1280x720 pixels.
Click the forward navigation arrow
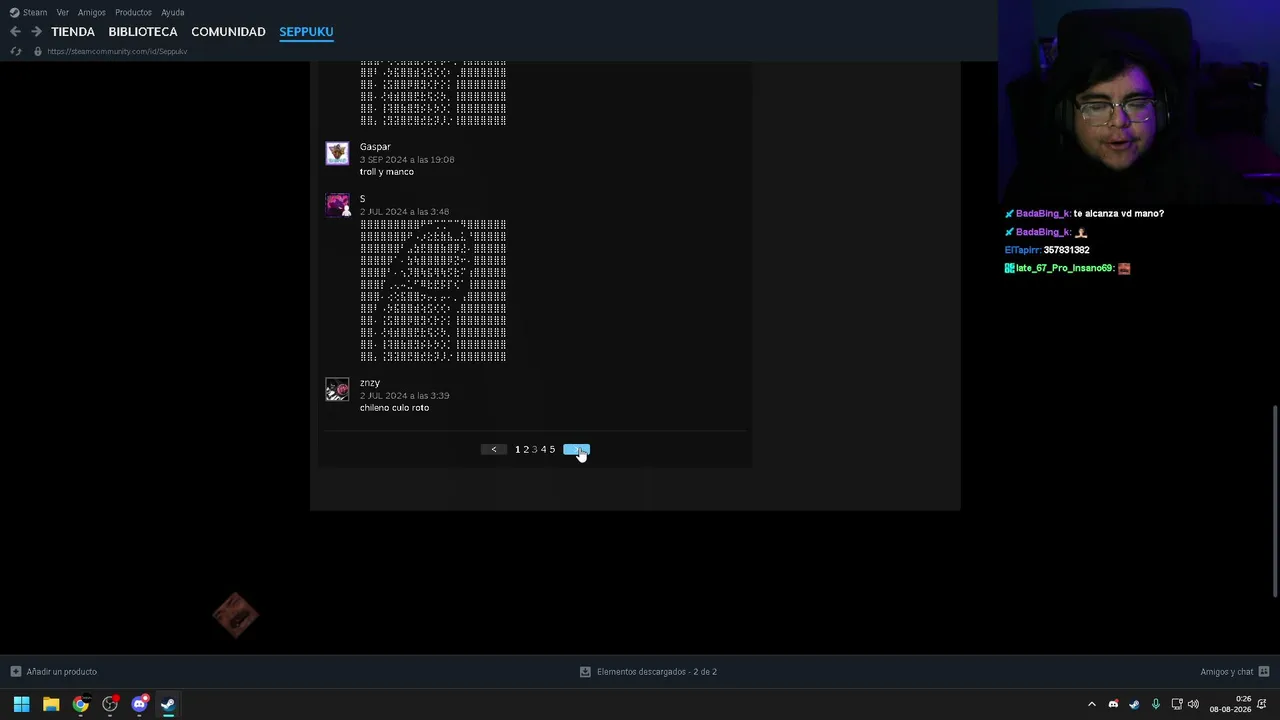(36, 32)
